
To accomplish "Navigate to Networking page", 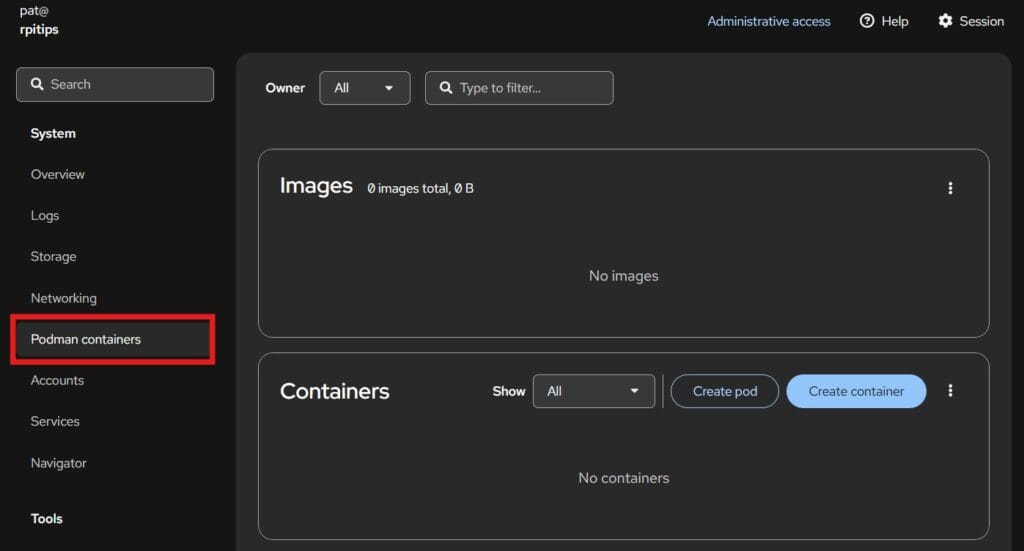I will tap(63, 298).
